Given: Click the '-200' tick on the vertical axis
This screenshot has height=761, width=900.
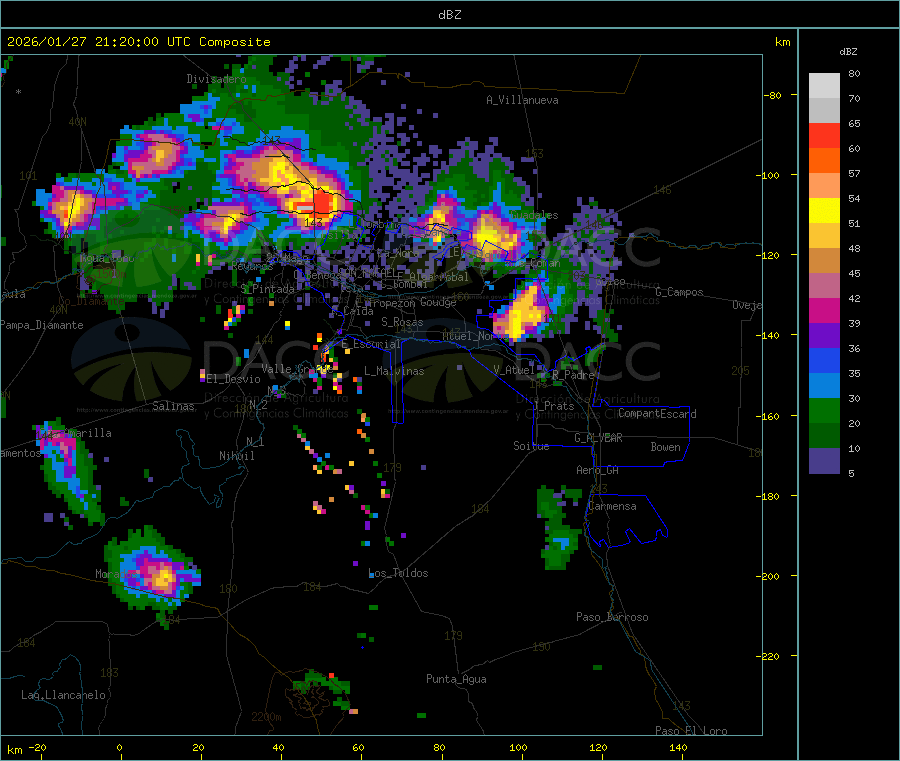Looking at the screenshot, I should (770, 576).
